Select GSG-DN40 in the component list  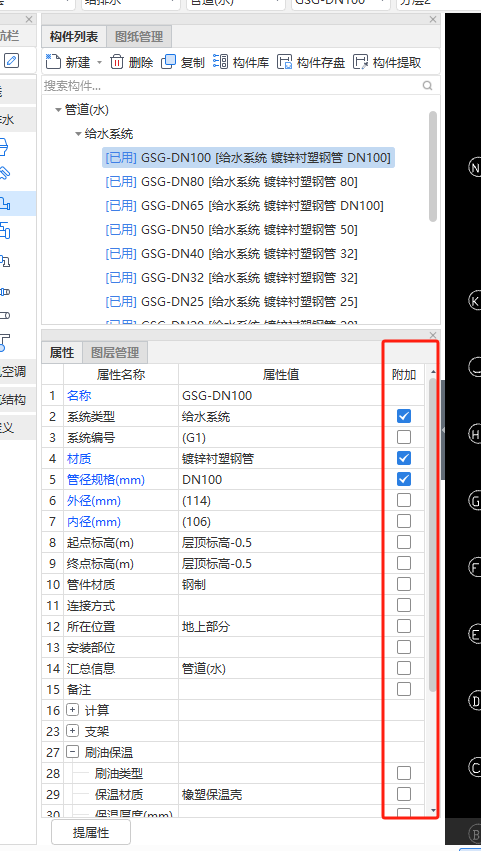pyautogui.click(x=231, y=253)
